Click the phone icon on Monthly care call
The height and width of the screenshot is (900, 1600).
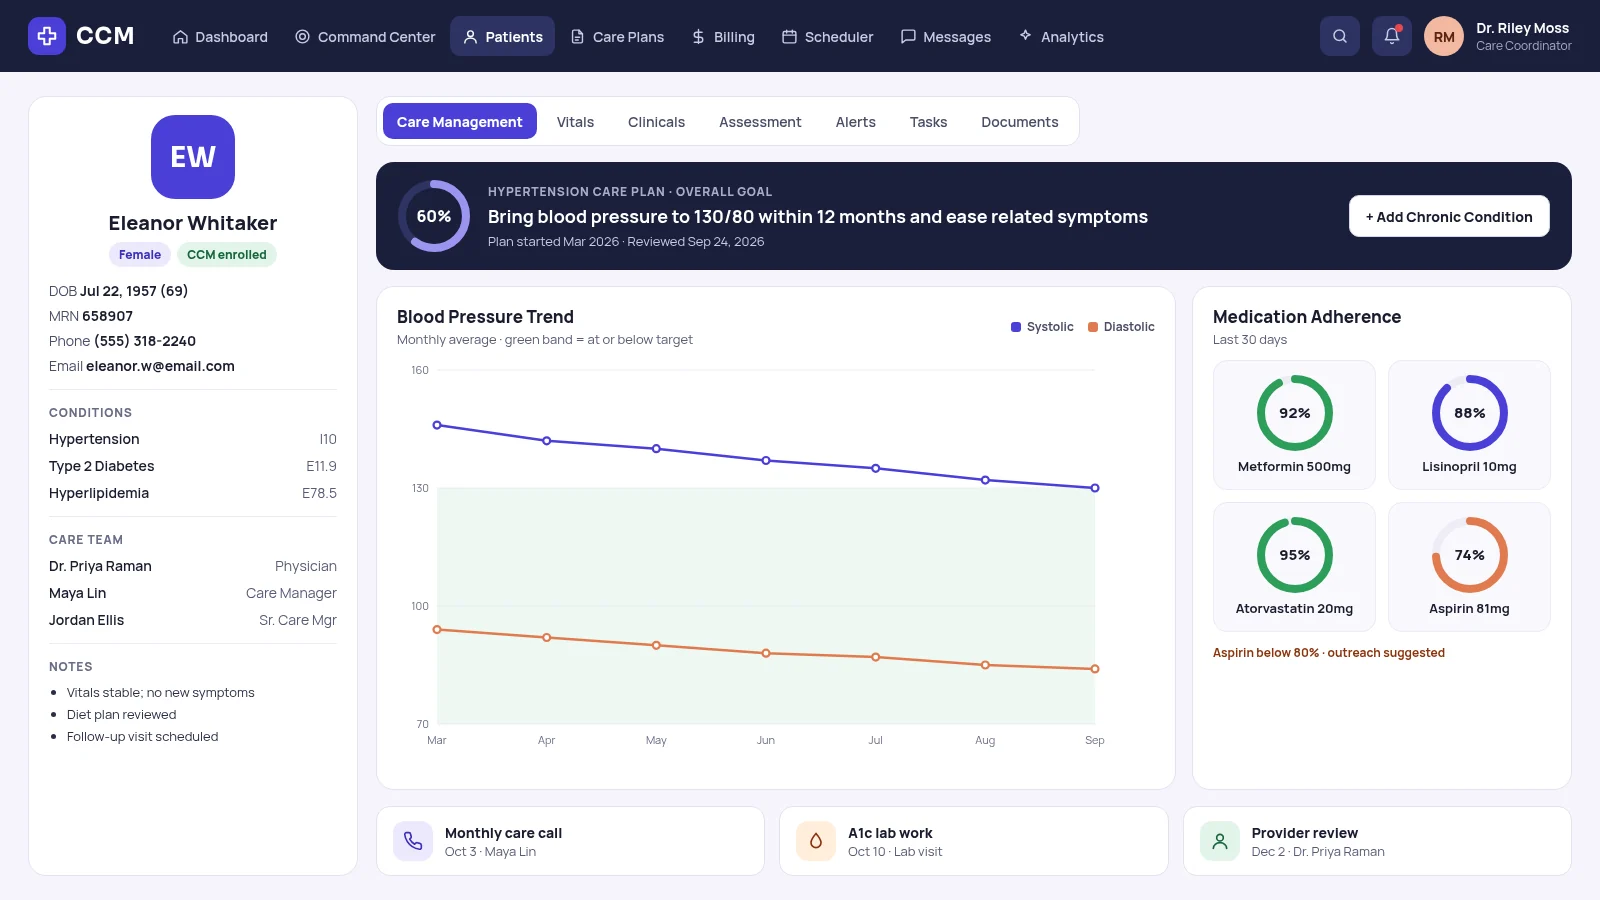point(413,841)
